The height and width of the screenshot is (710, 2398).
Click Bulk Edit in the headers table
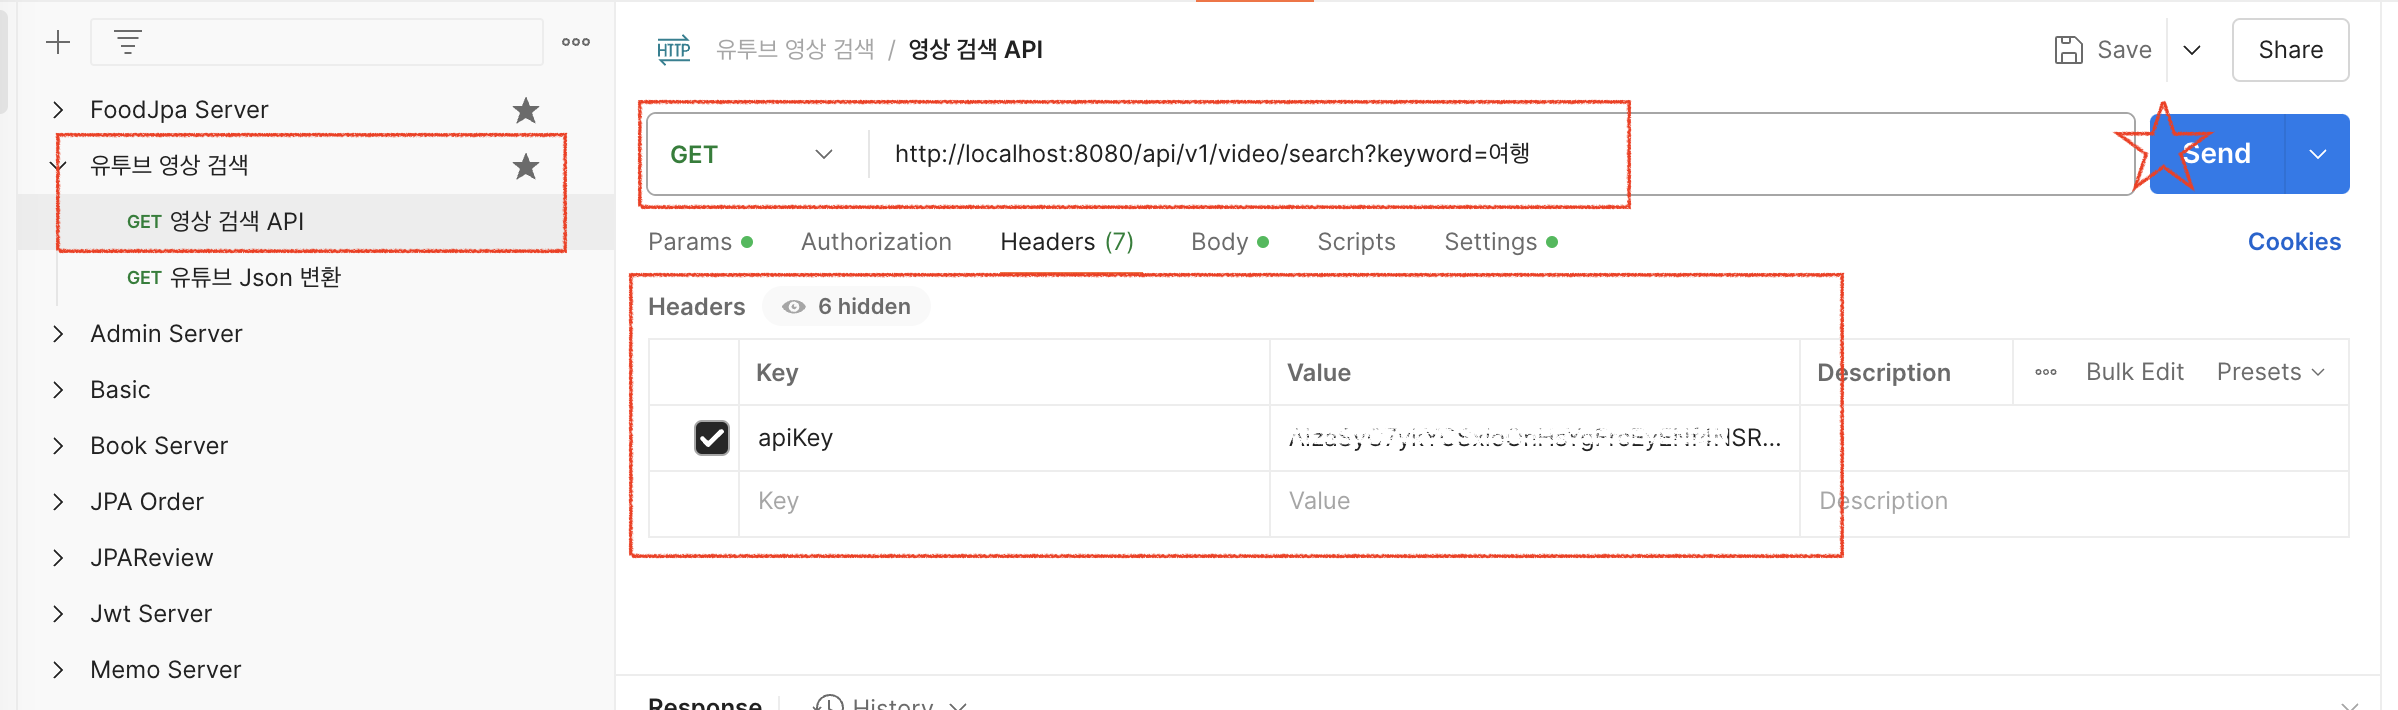point(2135,372)
